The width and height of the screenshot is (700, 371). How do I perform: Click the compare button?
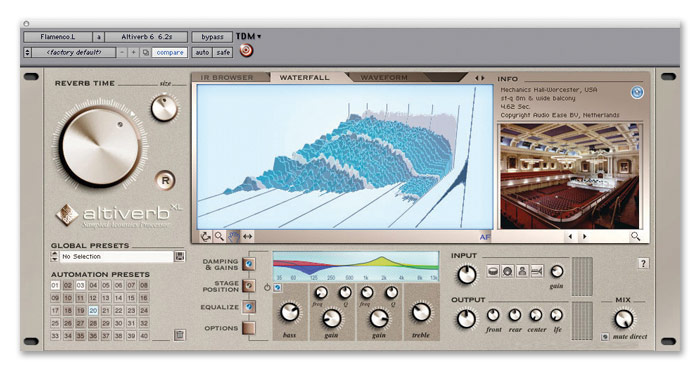[x=170, y=52]
